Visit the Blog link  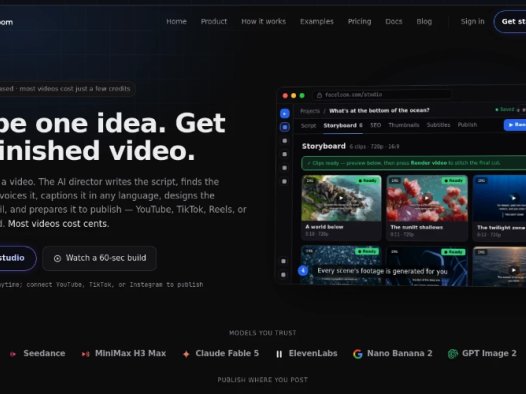(x=424, y=21)
